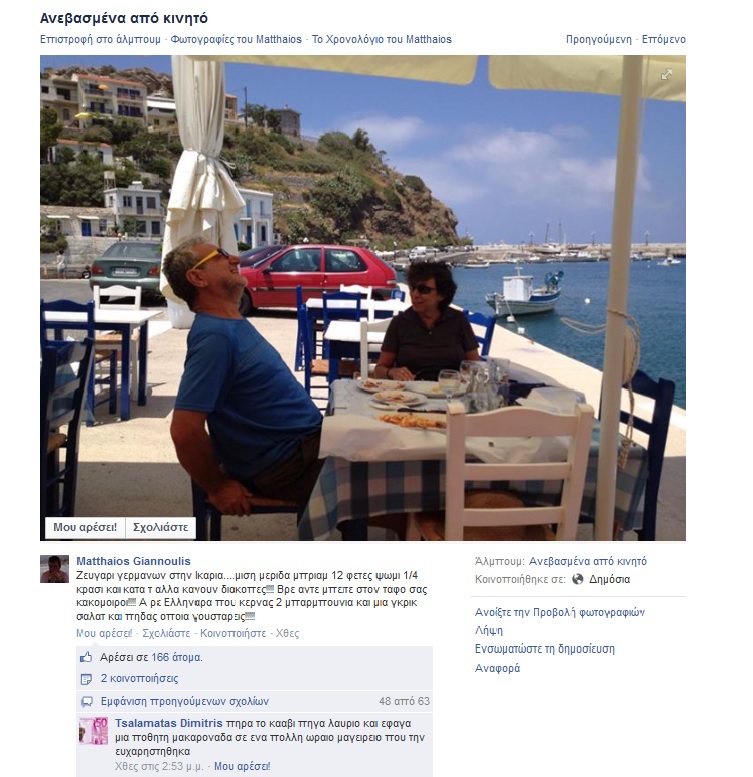Viewport: 753px width, 777px height.
Task: Open Φωτογραφίες του Matthaios link
Action: (x=236, y=39)
